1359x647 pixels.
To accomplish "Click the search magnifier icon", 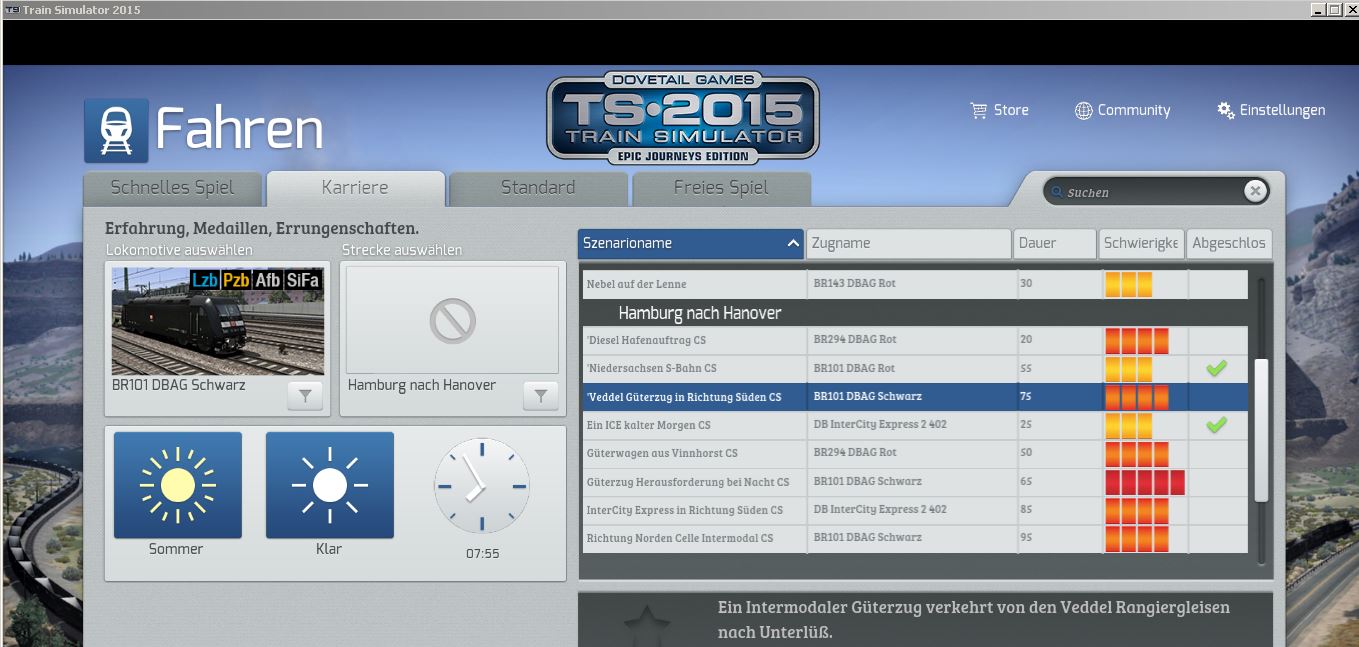I will pos(1057,192).
